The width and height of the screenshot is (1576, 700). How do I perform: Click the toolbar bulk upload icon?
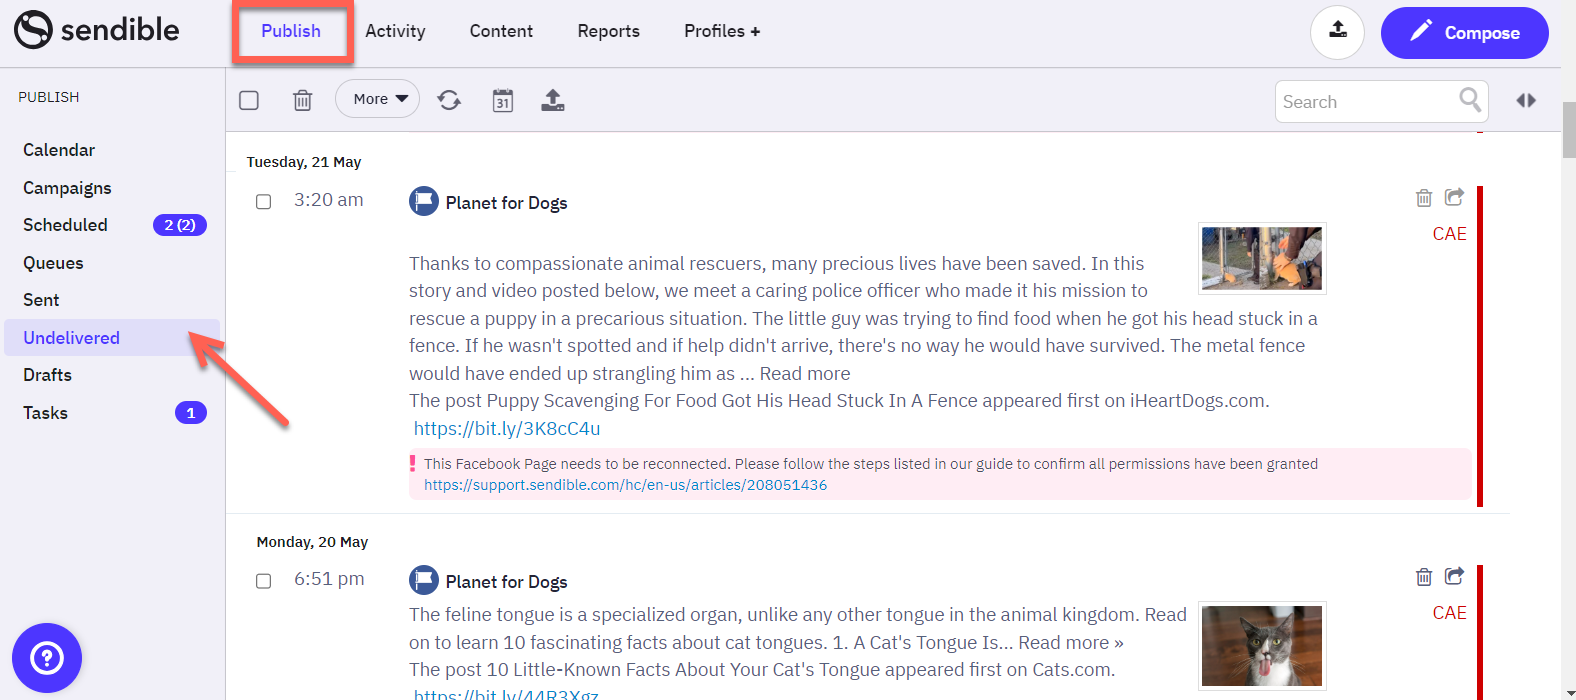pyautogui.click(x=553, y=100)
